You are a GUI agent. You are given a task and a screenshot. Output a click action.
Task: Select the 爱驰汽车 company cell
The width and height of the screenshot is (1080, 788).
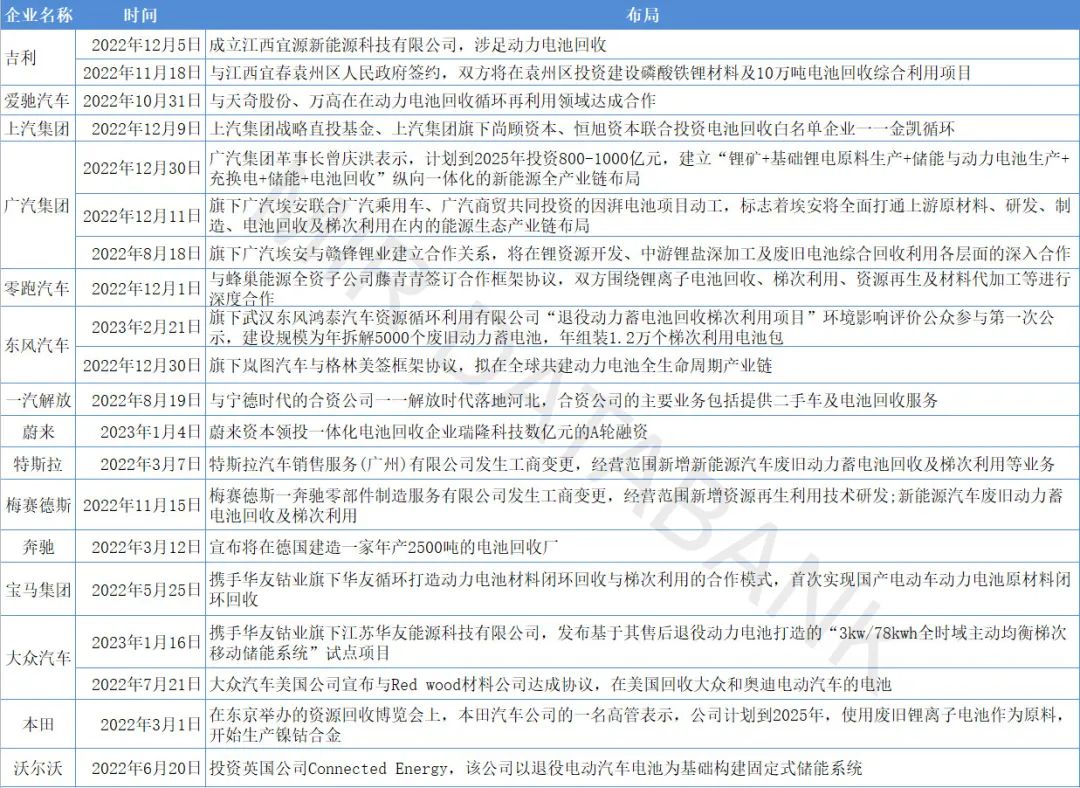38,101
